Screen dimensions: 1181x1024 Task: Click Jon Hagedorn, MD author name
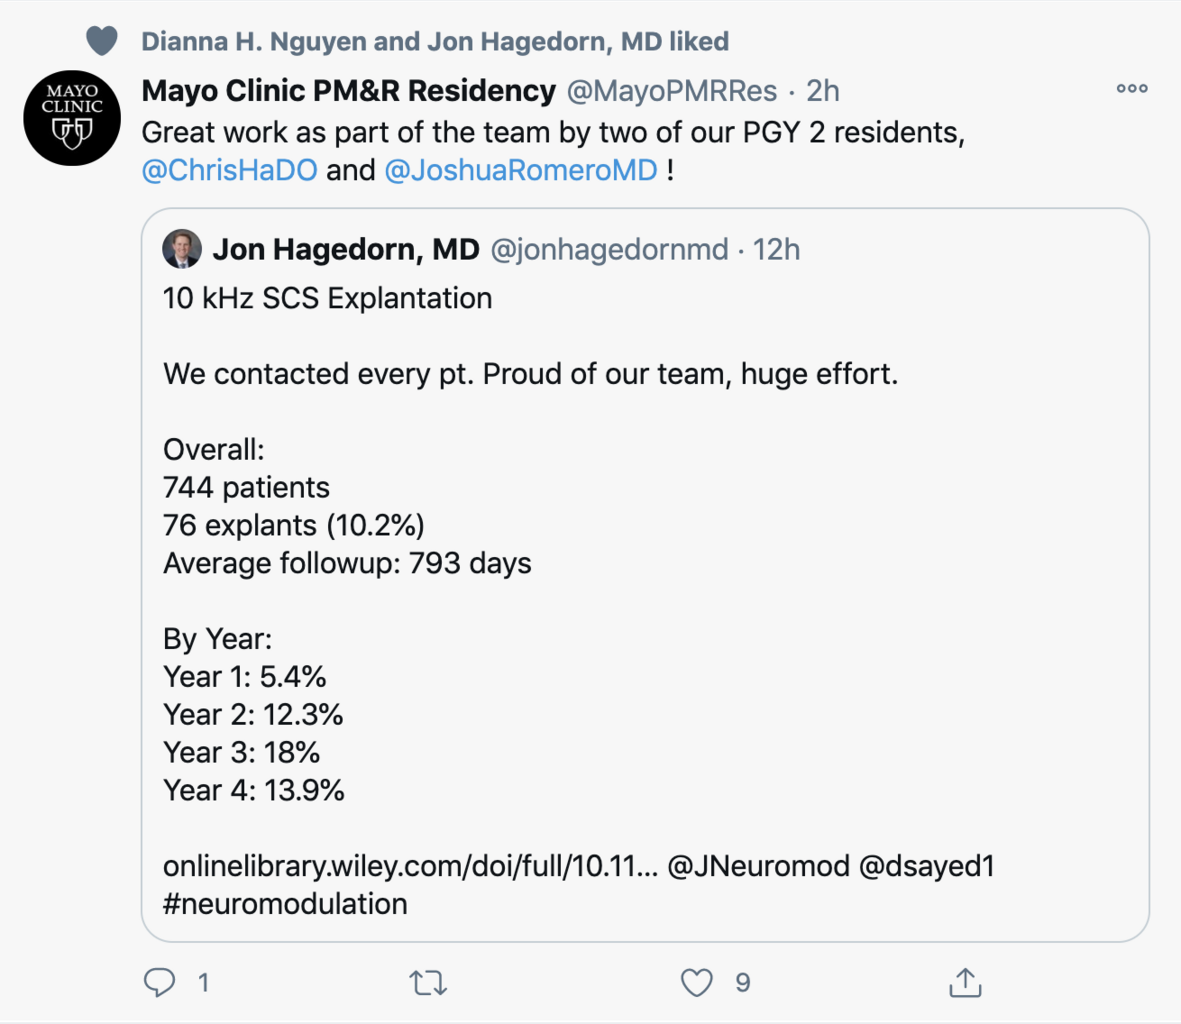[x=346, y=249]
